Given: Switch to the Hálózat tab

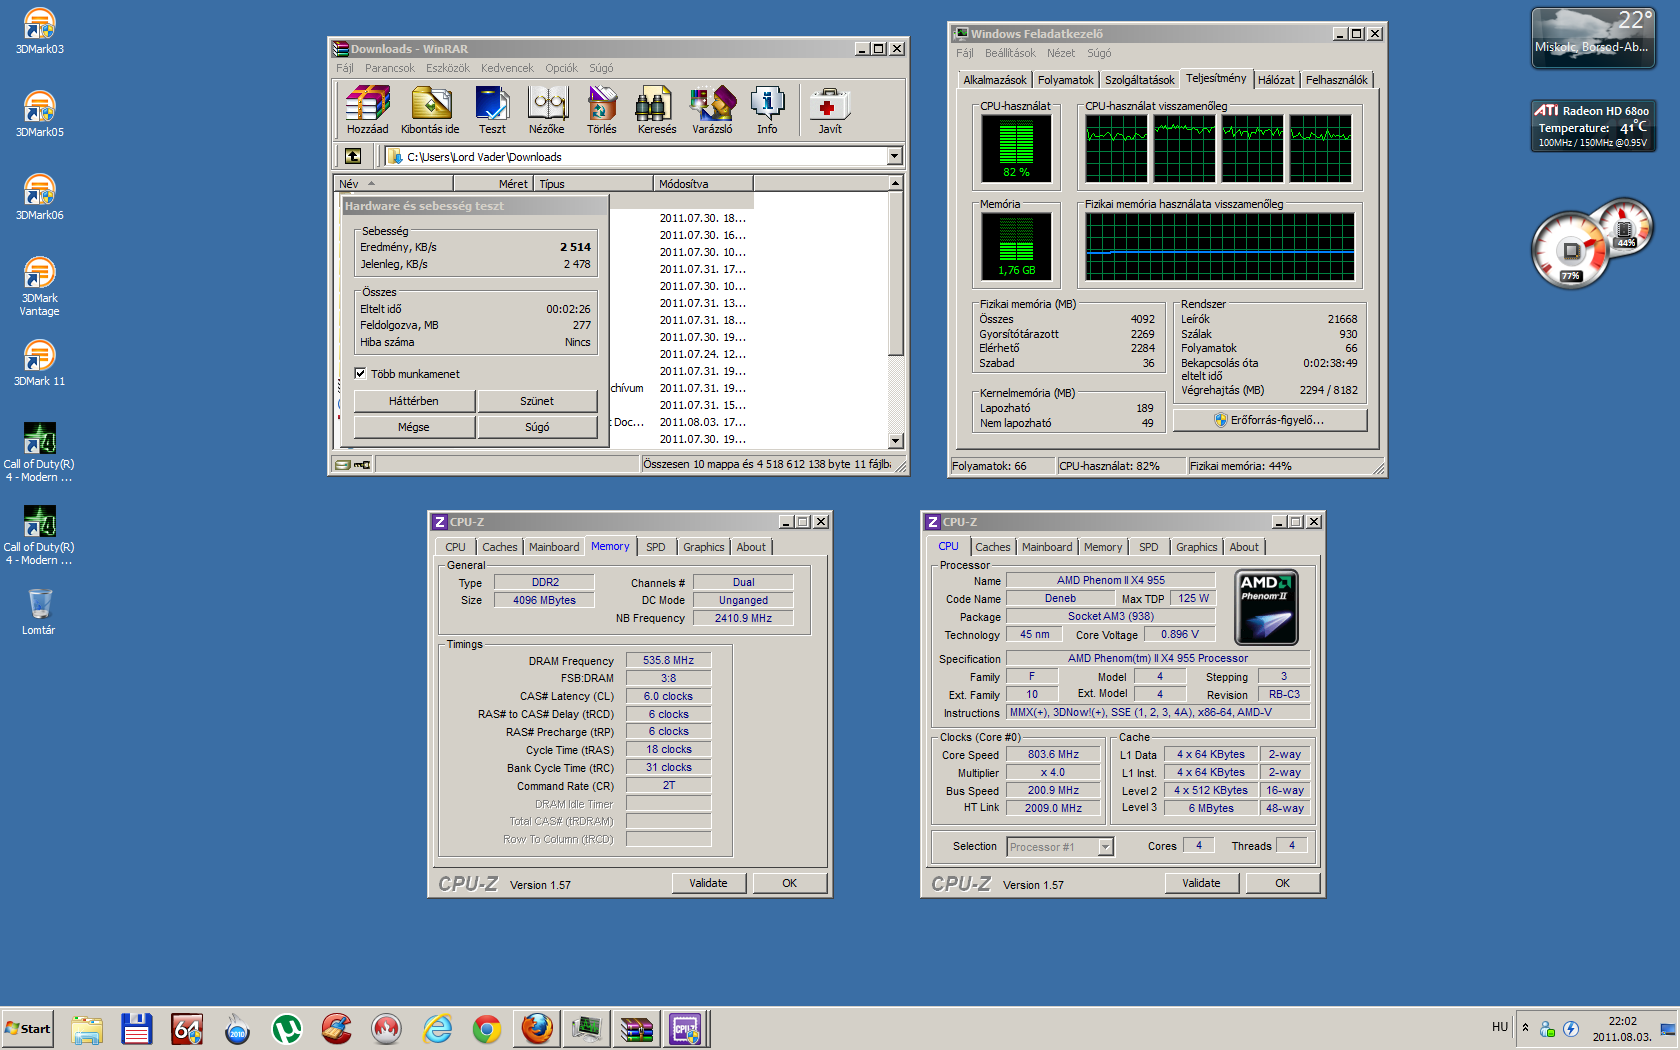Looking at the screenshot, I should coord(1276,80).
